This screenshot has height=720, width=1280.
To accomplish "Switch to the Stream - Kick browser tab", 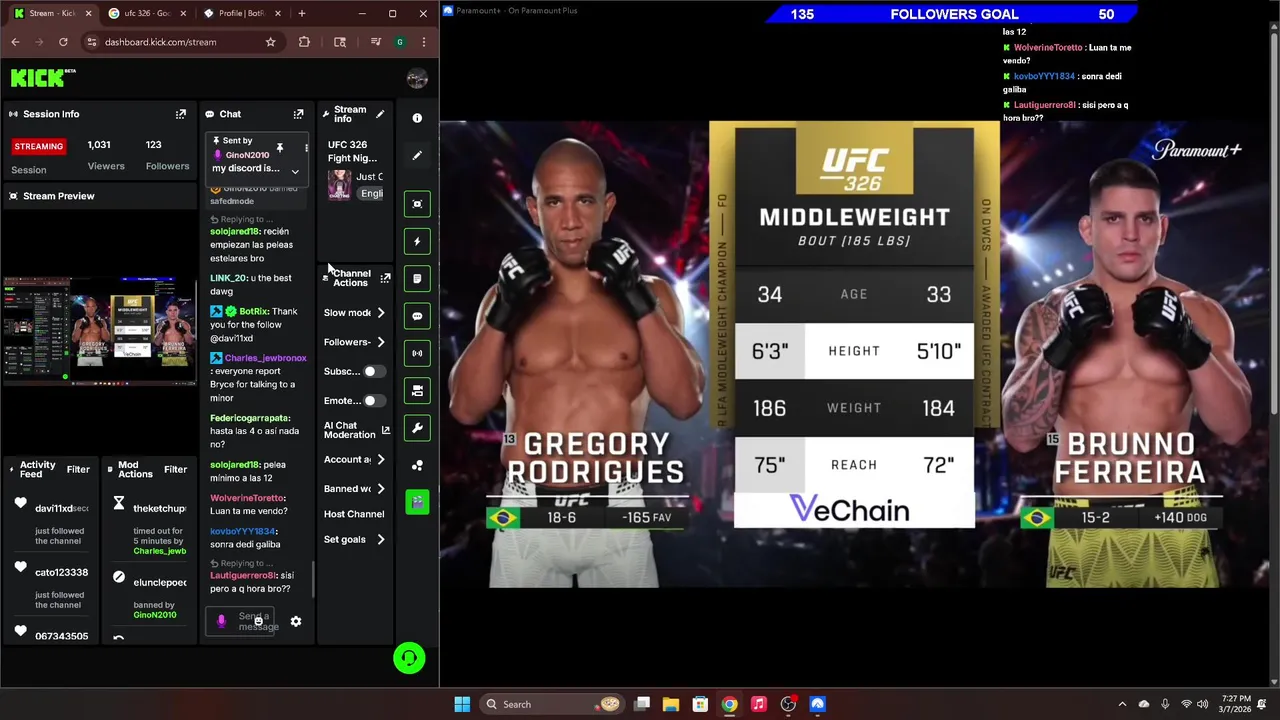I will (x=52, y=13).
